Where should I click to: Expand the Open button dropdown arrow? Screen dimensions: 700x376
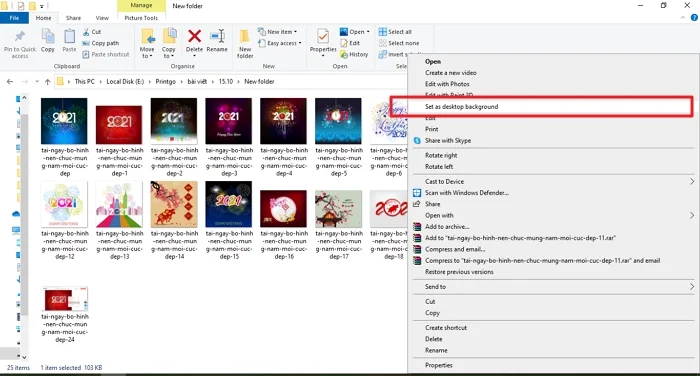pos(368,32)
